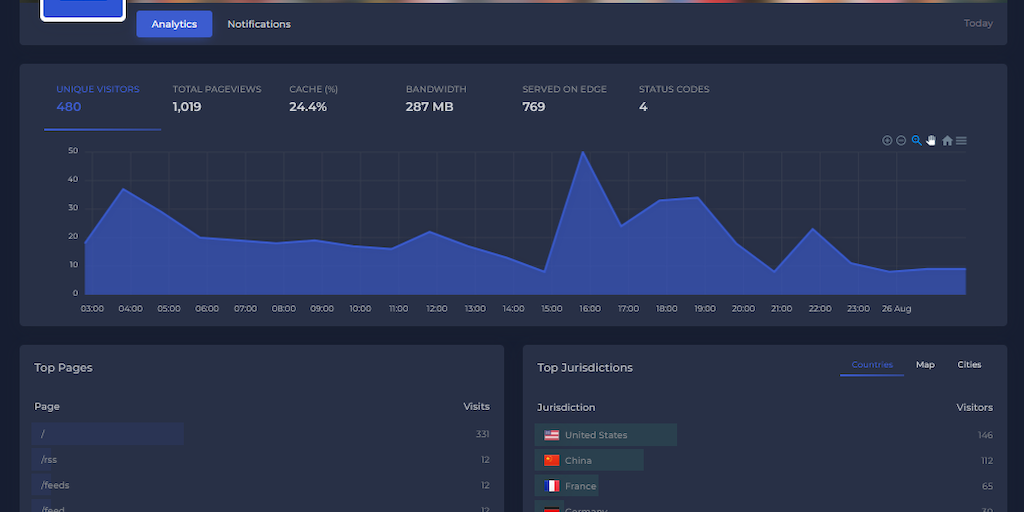
Task: Click the China flag icon
Action: coord(552,461)
